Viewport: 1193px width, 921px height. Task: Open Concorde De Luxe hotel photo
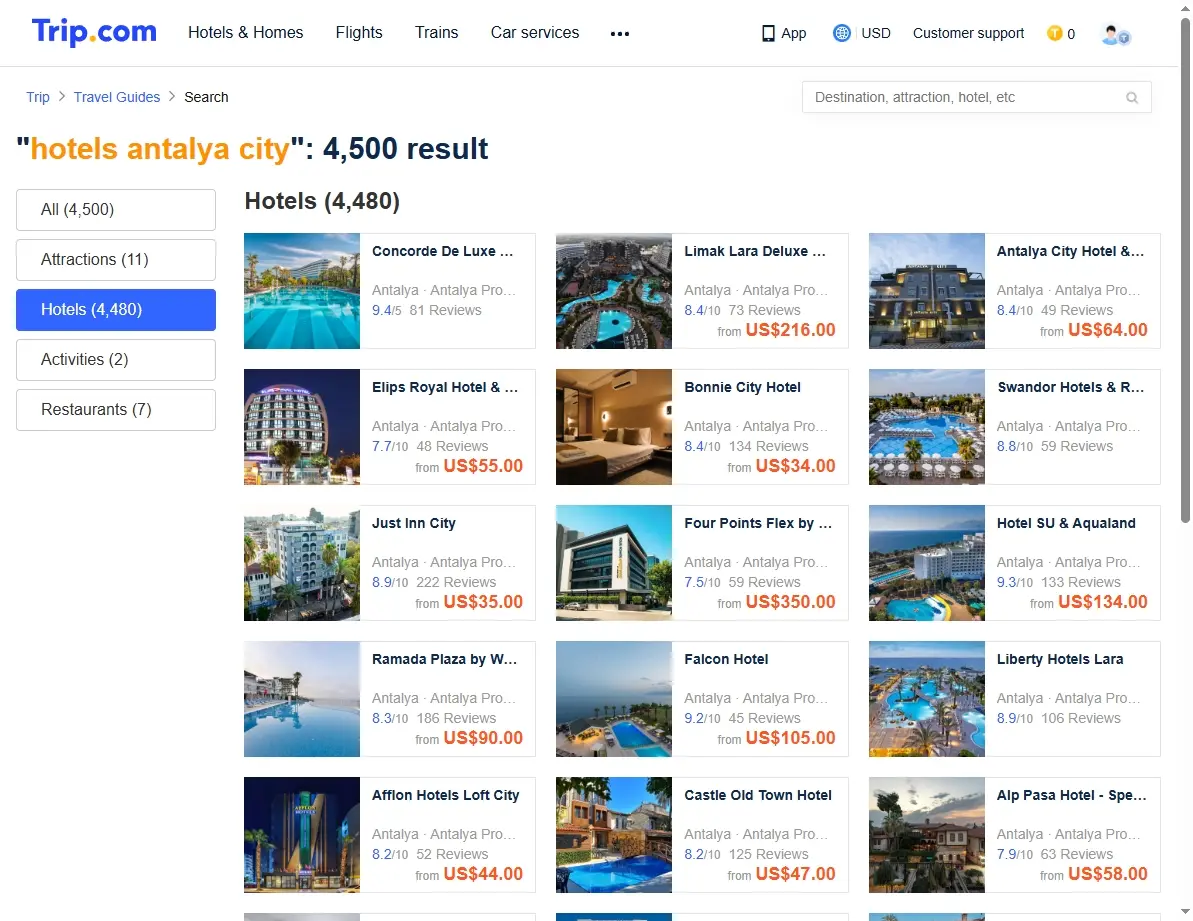point(302,291)
